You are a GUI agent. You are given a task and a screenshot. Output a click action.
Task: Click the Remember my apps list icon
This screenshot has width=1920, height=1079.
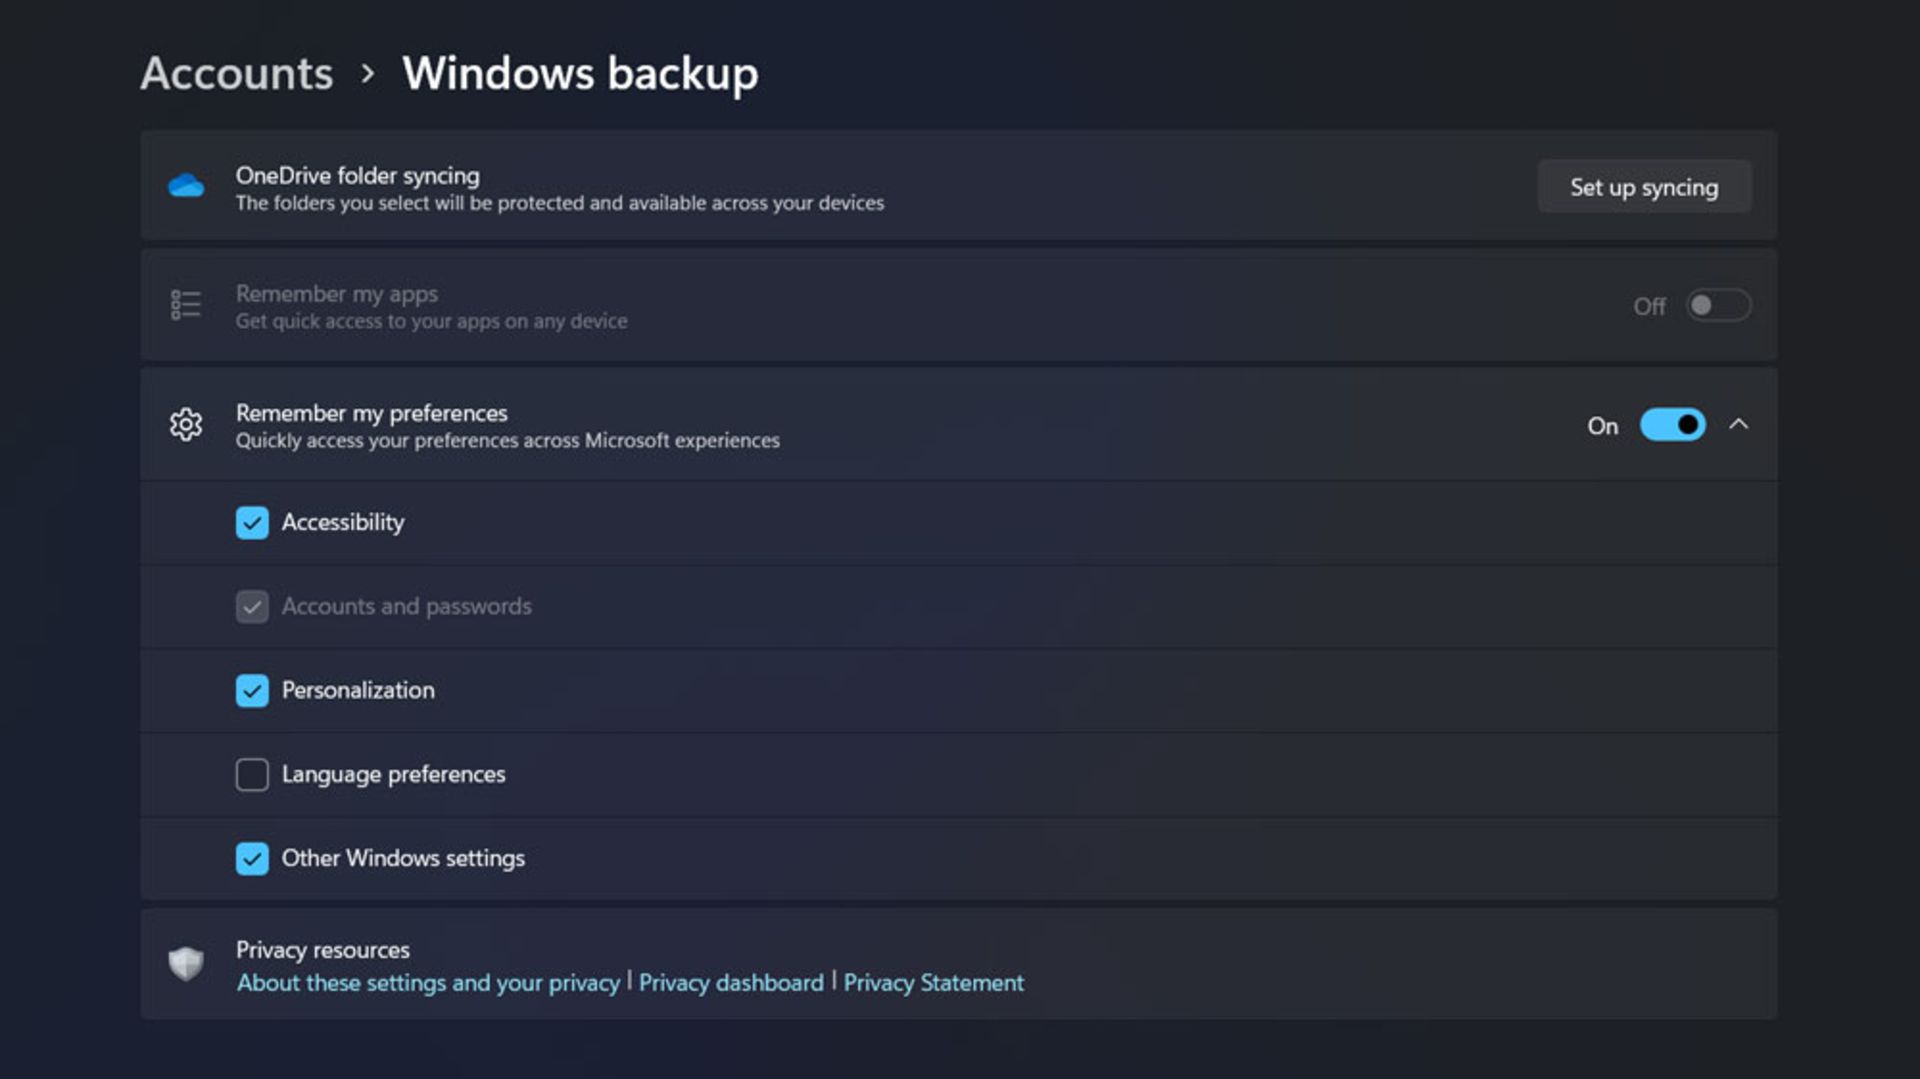[186, 305]
